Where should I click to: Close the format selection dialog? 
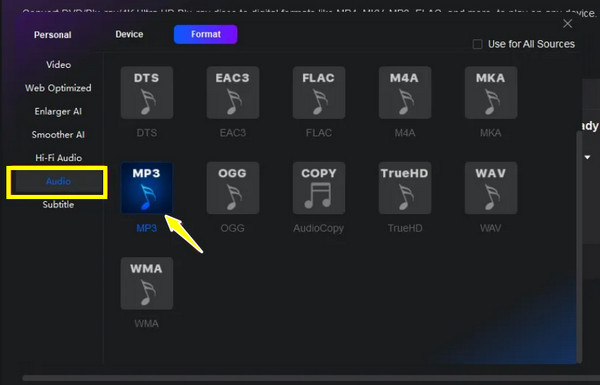567,24
